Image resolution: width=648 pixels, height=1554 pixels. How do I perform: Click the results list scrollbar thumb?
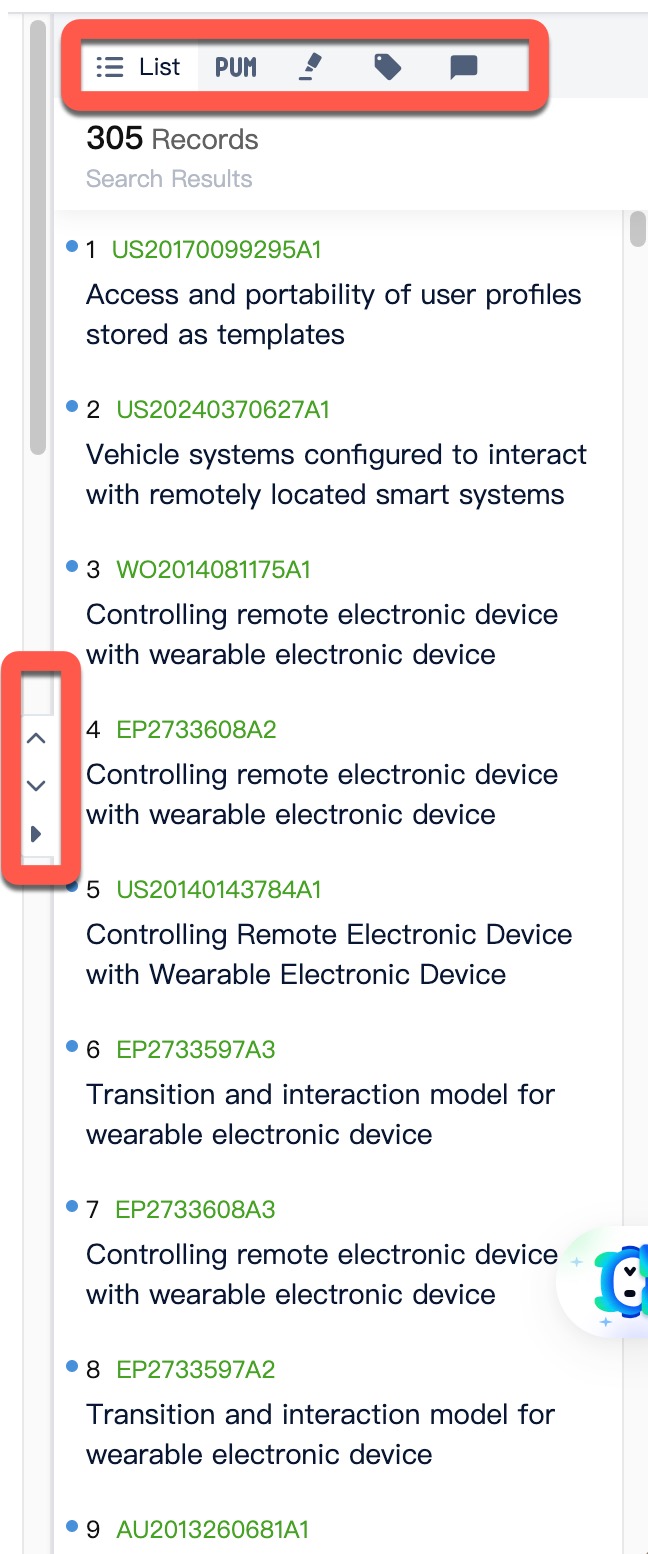(x=637, y=229)
